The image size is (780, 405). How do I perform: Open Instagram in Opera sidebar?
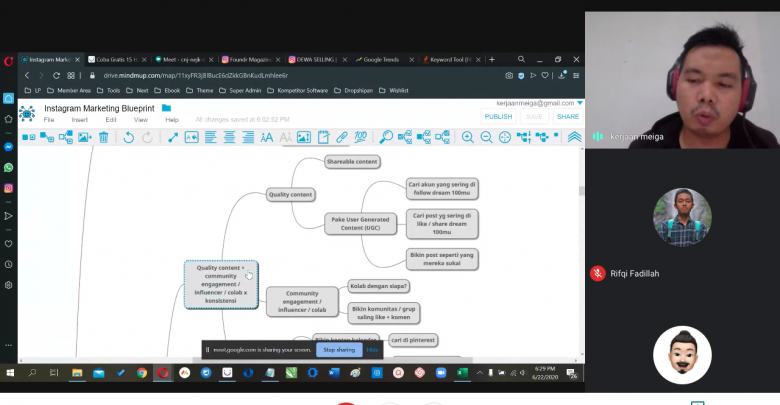tap(8, 188)
